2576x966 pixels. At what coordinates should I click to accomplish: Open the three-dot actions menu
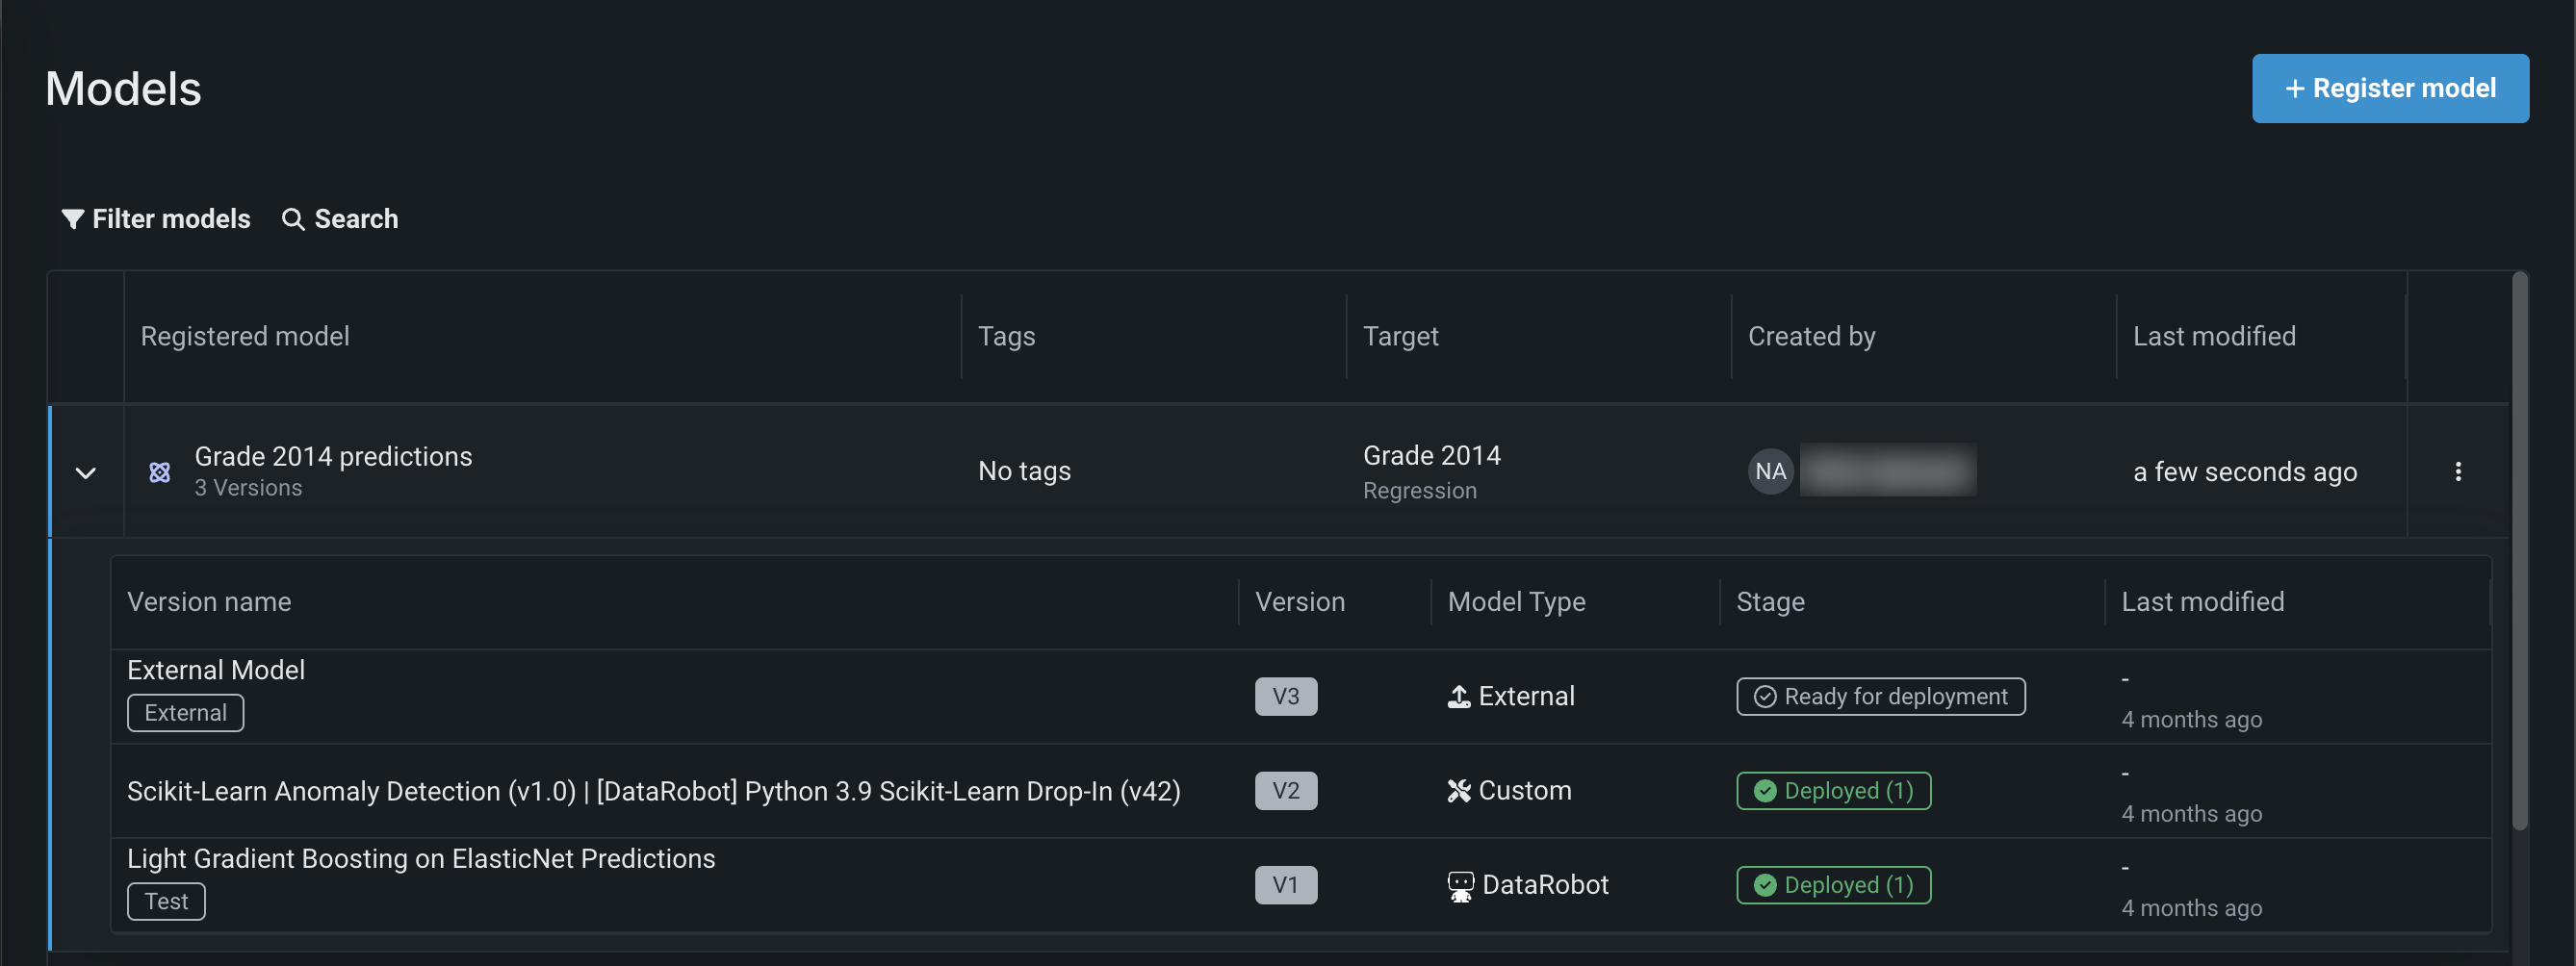[x=2457, y=472]
